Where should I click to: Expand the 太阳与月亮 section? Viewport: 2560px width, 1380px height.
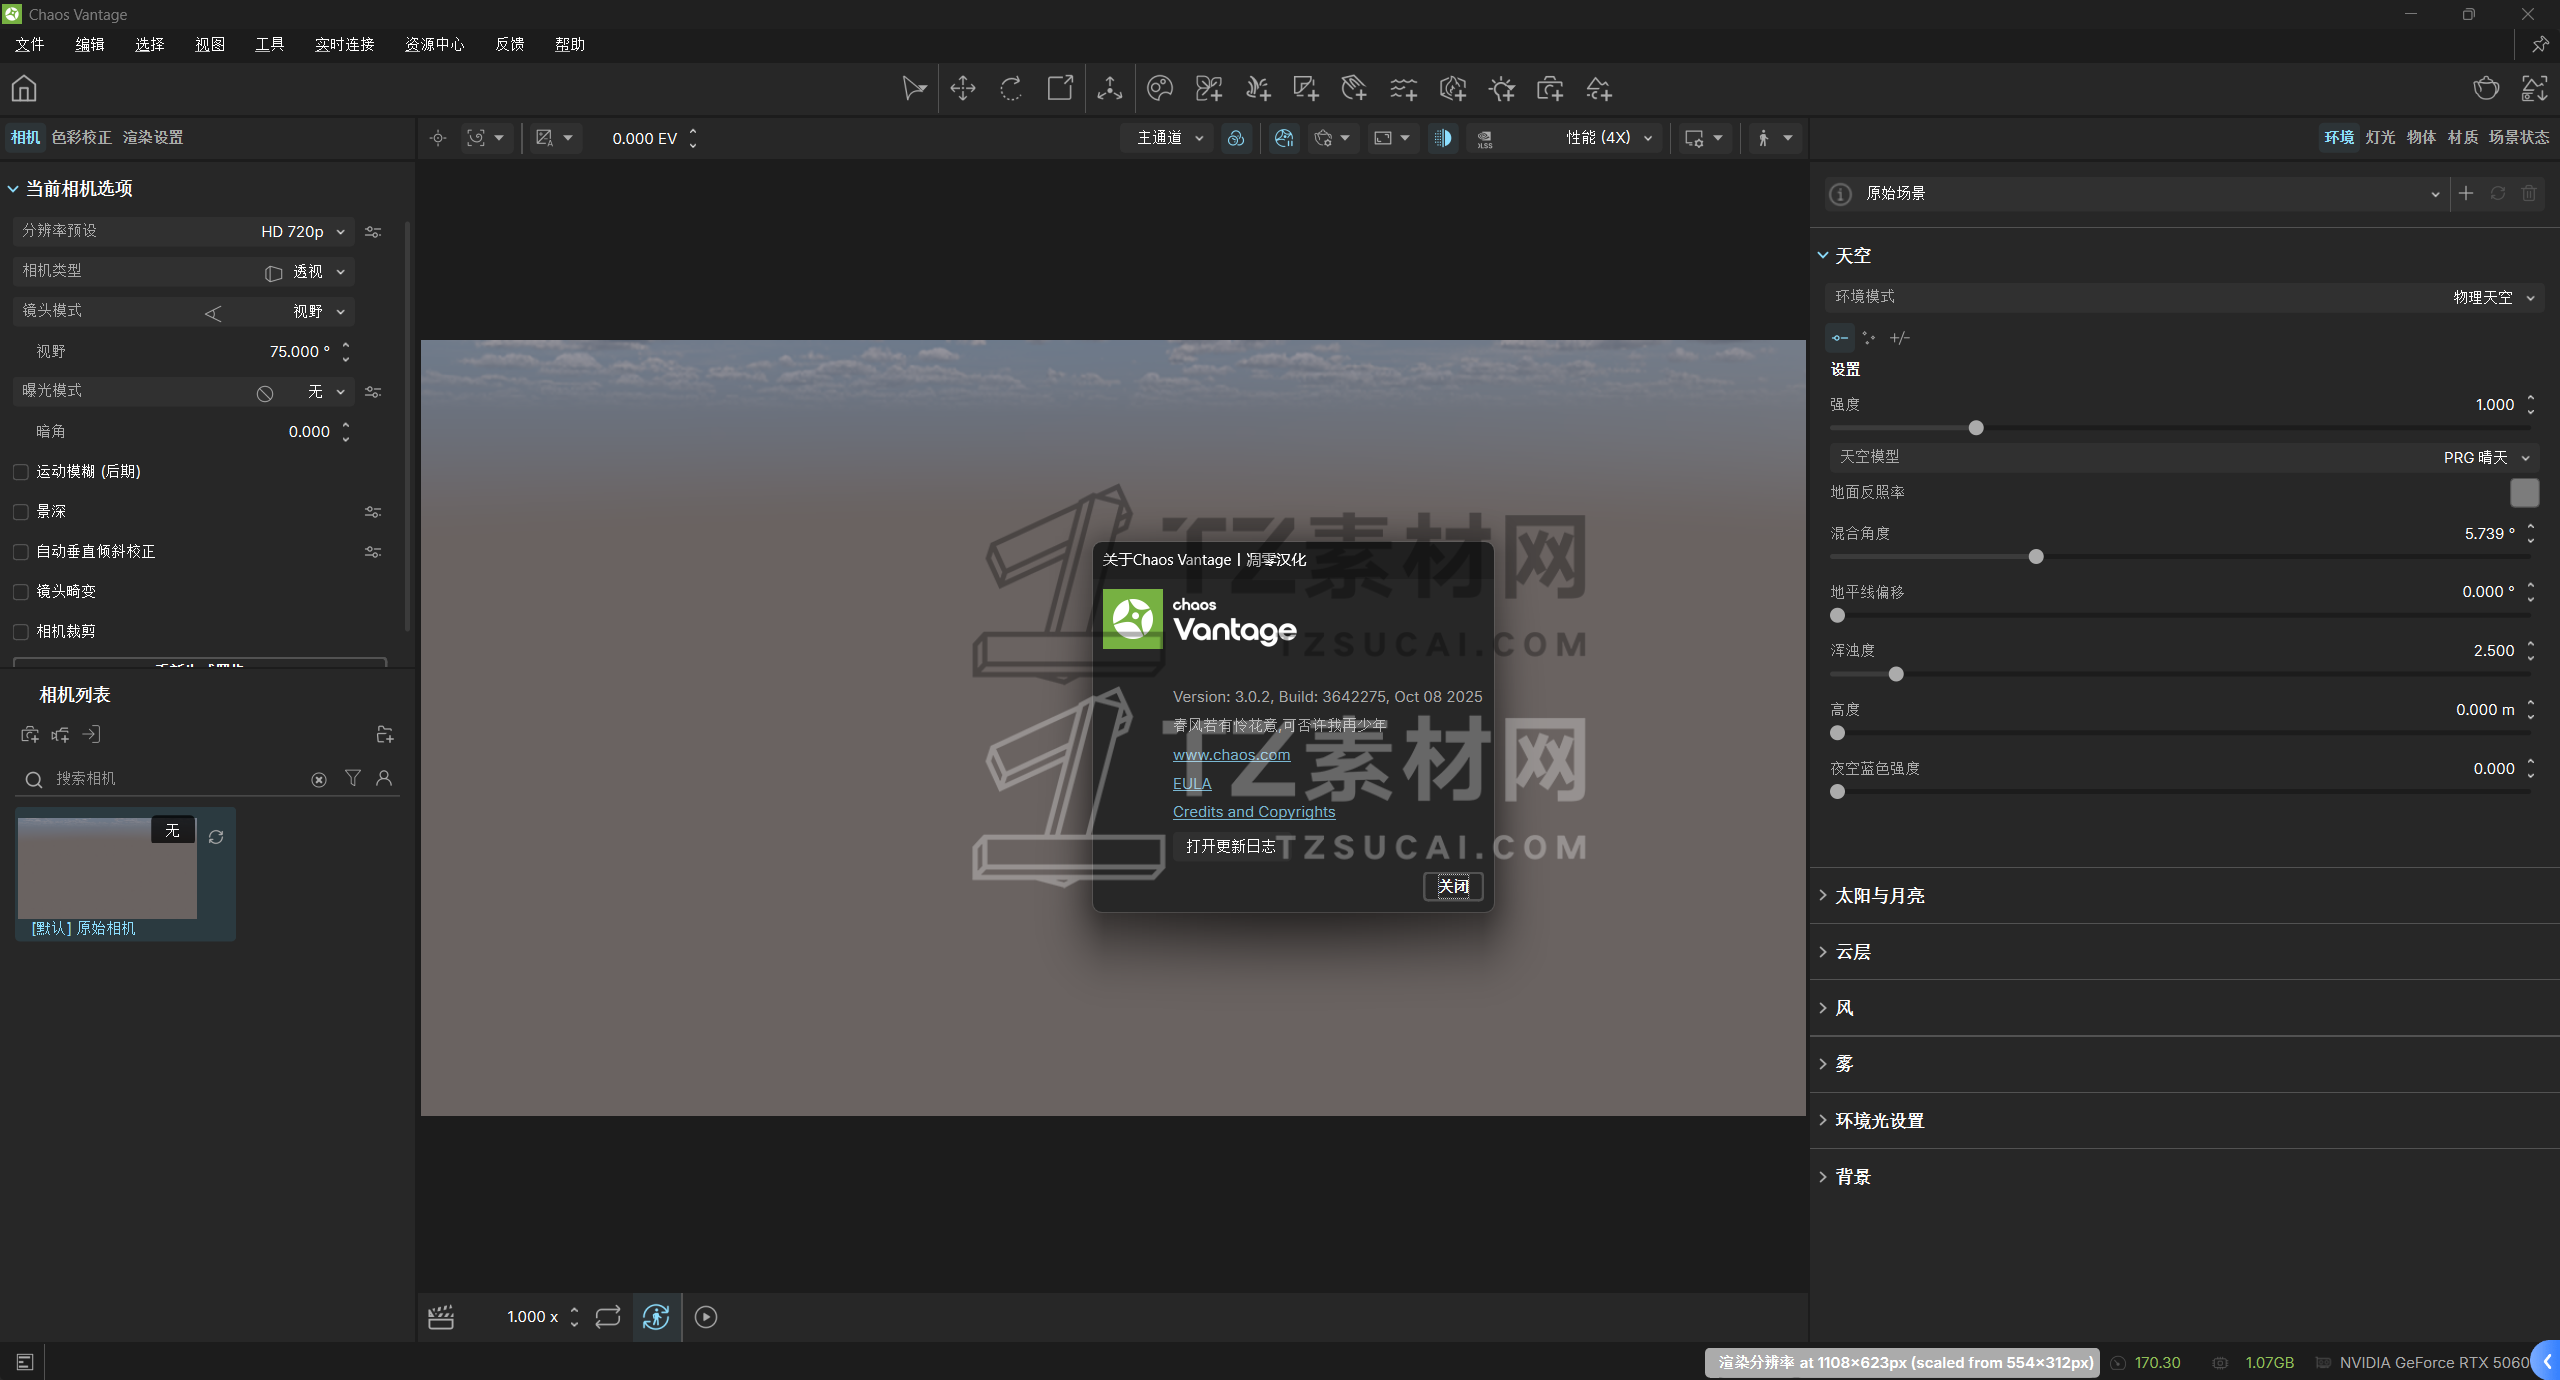point(1879,895)
